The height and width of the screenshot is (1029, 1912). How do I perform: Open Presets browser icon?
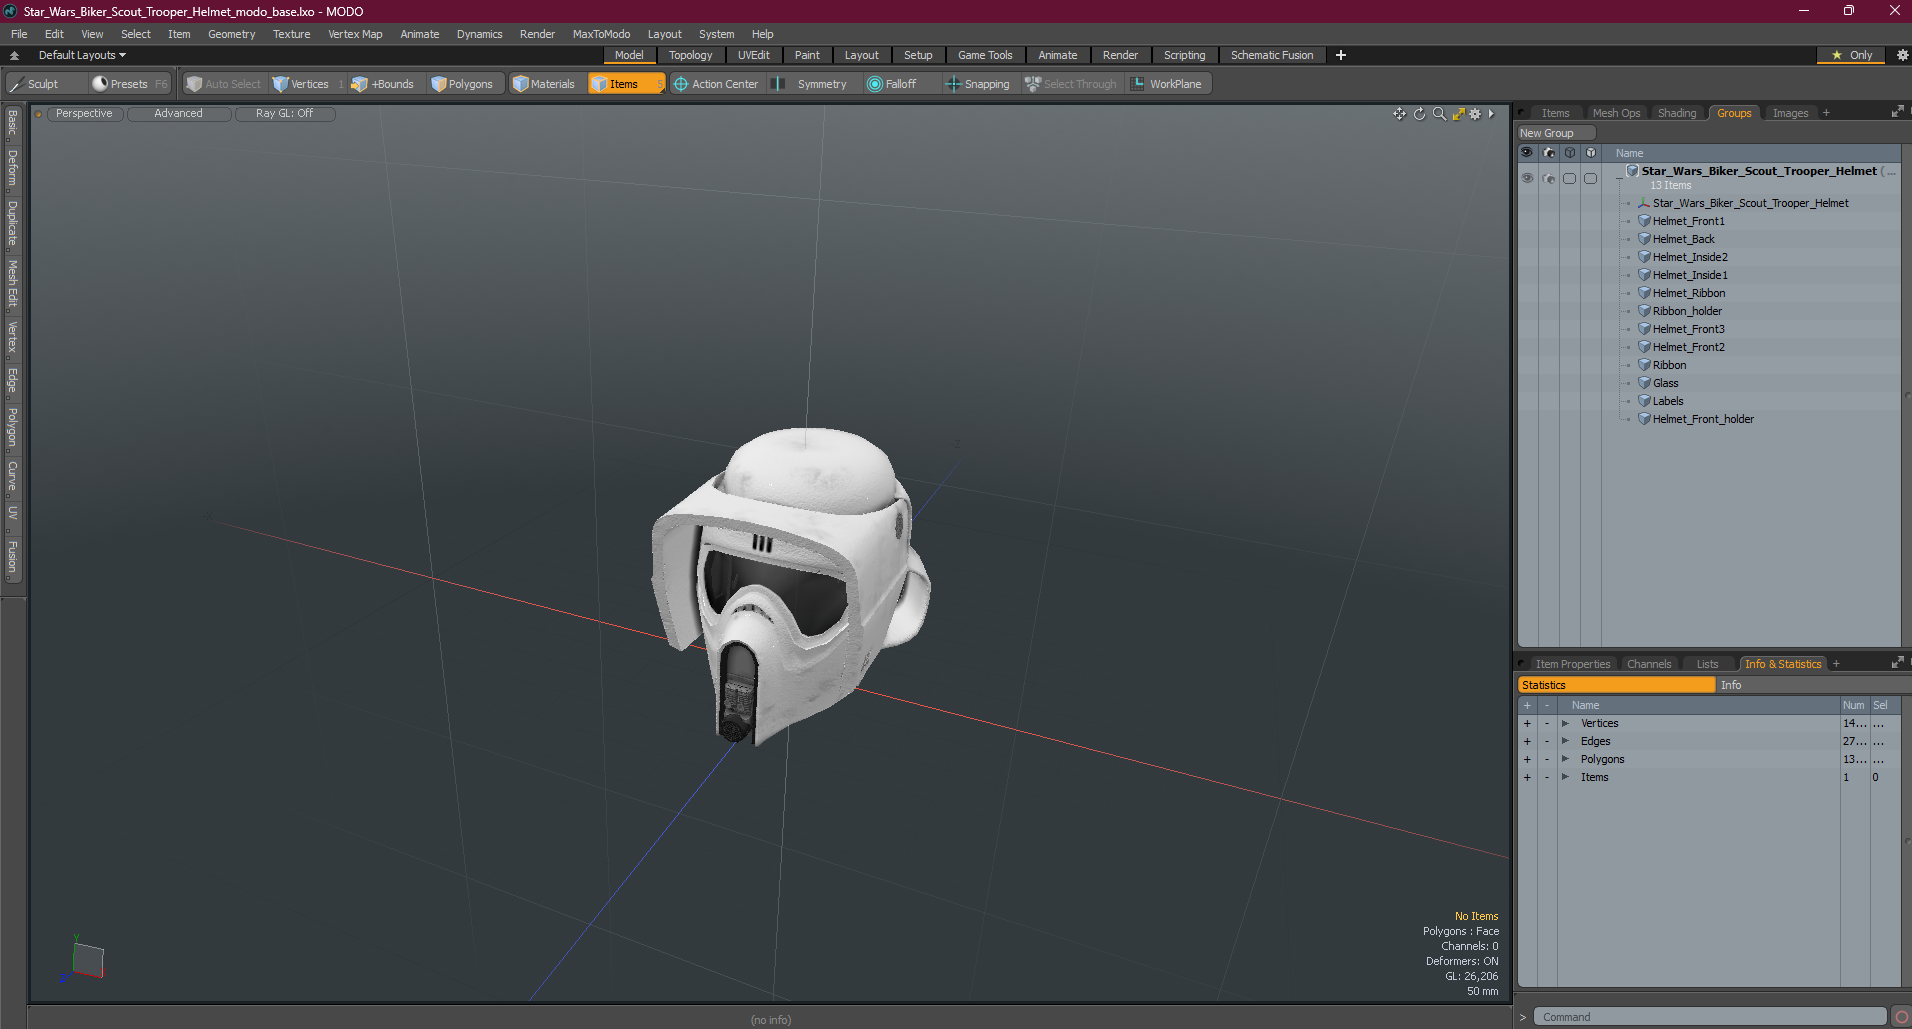pos(99,84)
